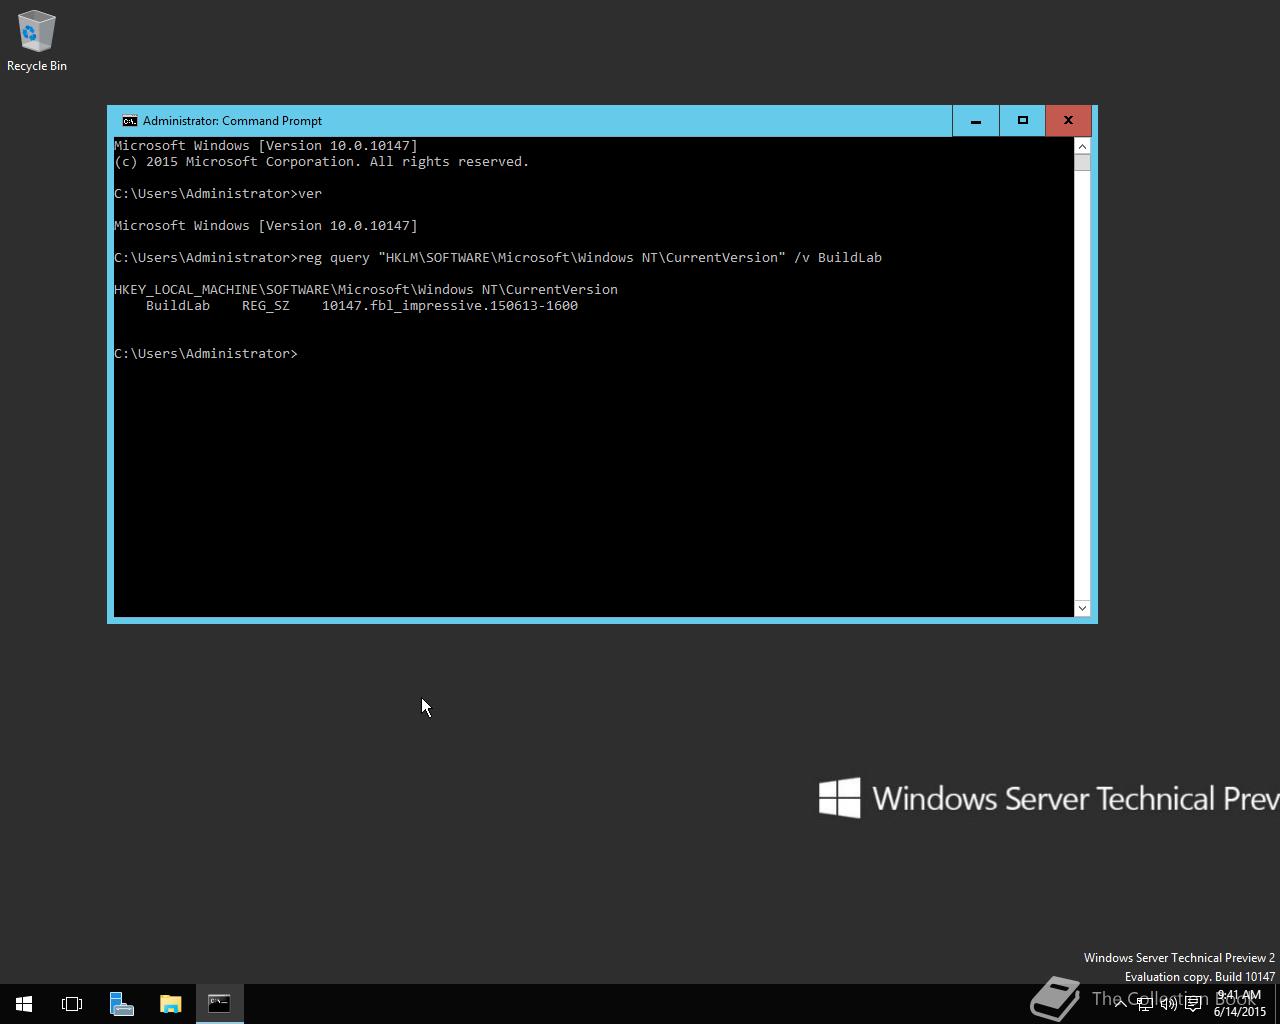Screen dimensions: 1280x1024
Task: Click the console vertical scrollbar thumb
Action: pos(1082,163)
